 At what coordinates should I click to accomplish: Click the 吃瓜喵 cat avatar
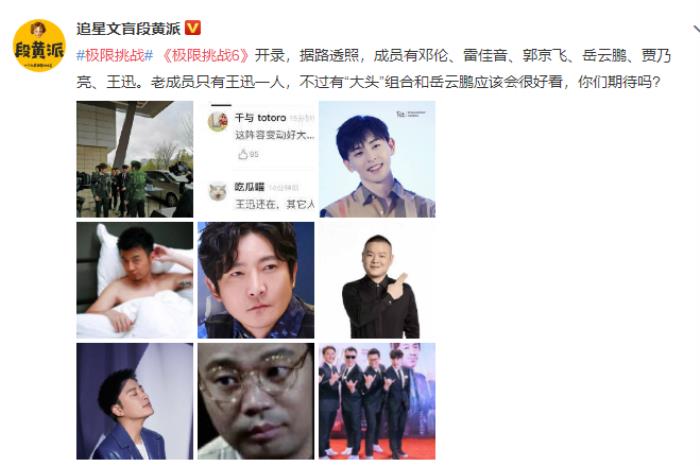click(218, 191)
